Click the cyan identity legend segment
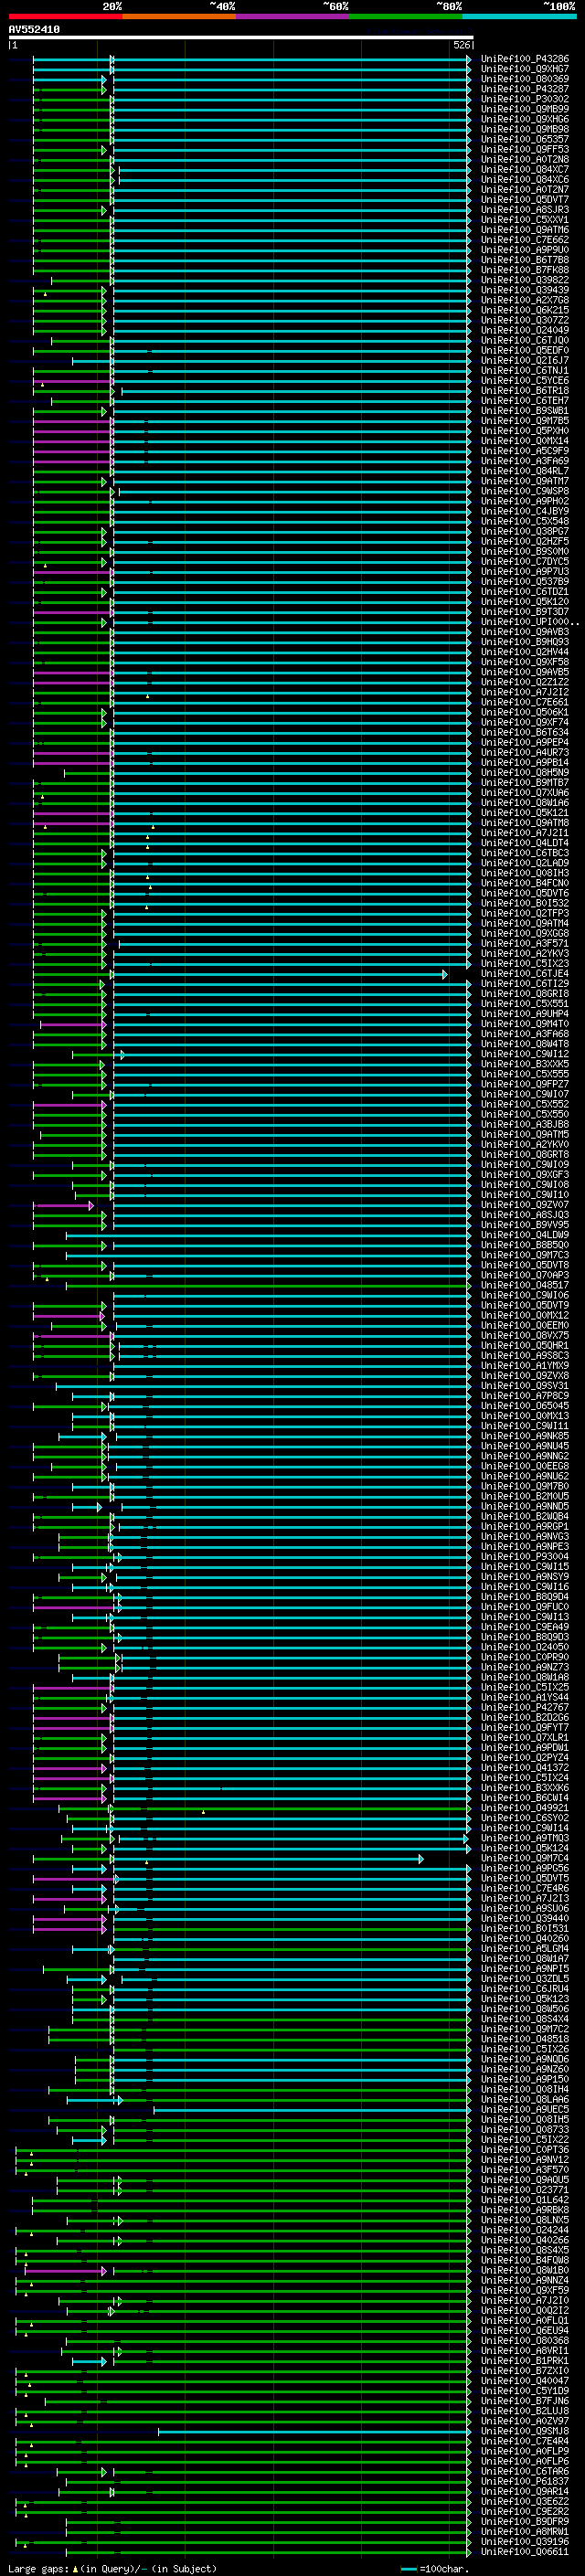 520,16
